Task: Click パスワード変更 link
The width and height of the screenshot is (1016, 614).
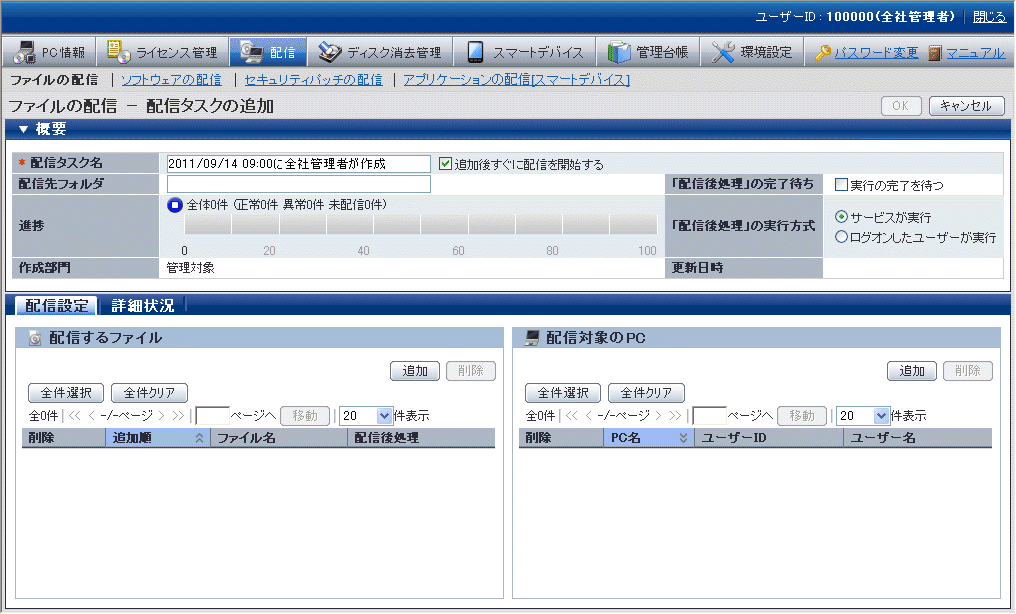Action: click(876, 52)
